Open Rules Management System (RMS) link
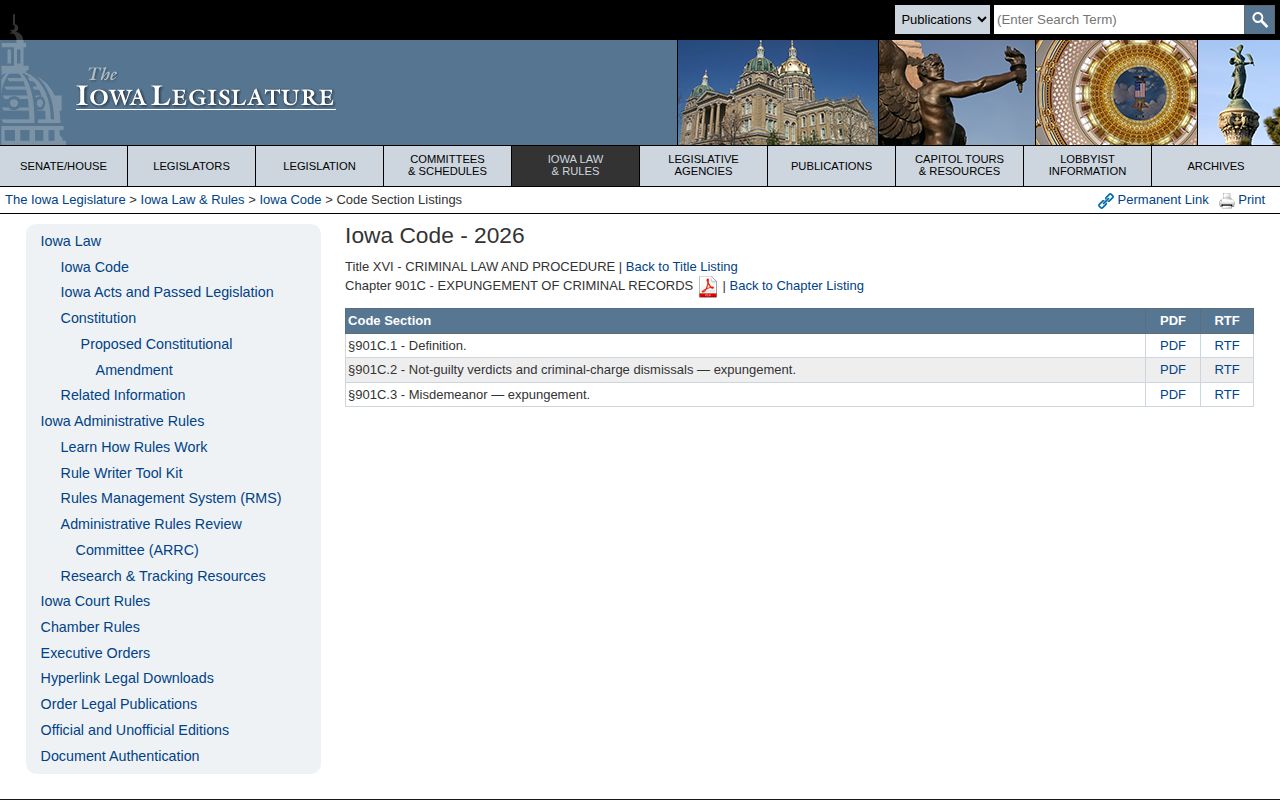The width and height of the screenshot is (1280, 800). point(171,498)
